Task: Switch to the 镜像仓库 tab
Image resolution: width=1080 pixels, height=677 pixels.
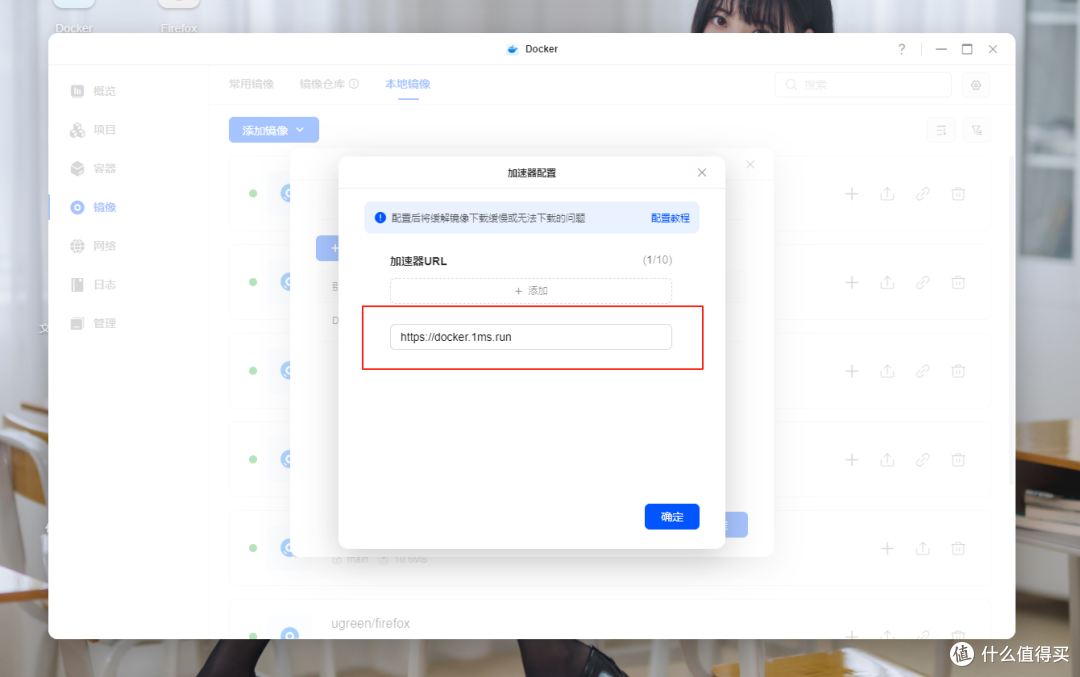Action: pos(322,84)
